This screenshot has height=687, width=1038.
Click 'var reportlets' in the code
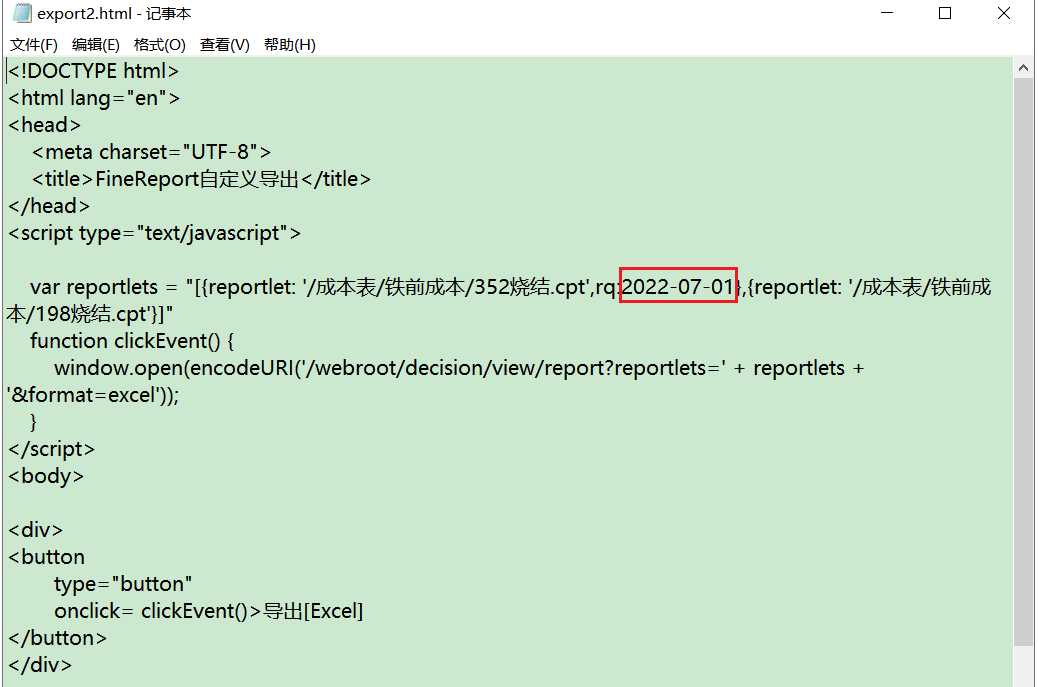tap(94, 287)
